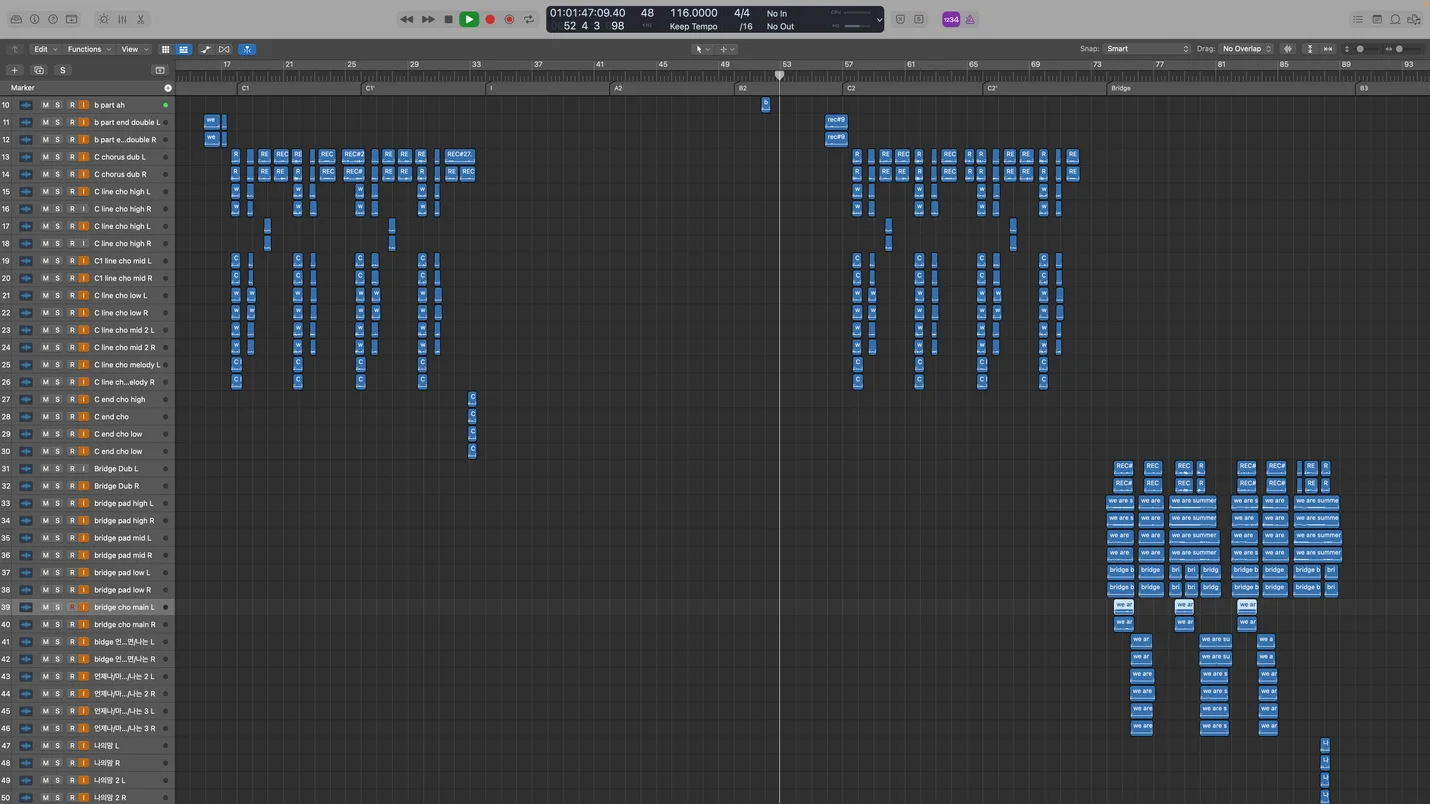Show Automation button in tracks toolbar
This screenshot has height=804, width=1430.
coord(206,49)
